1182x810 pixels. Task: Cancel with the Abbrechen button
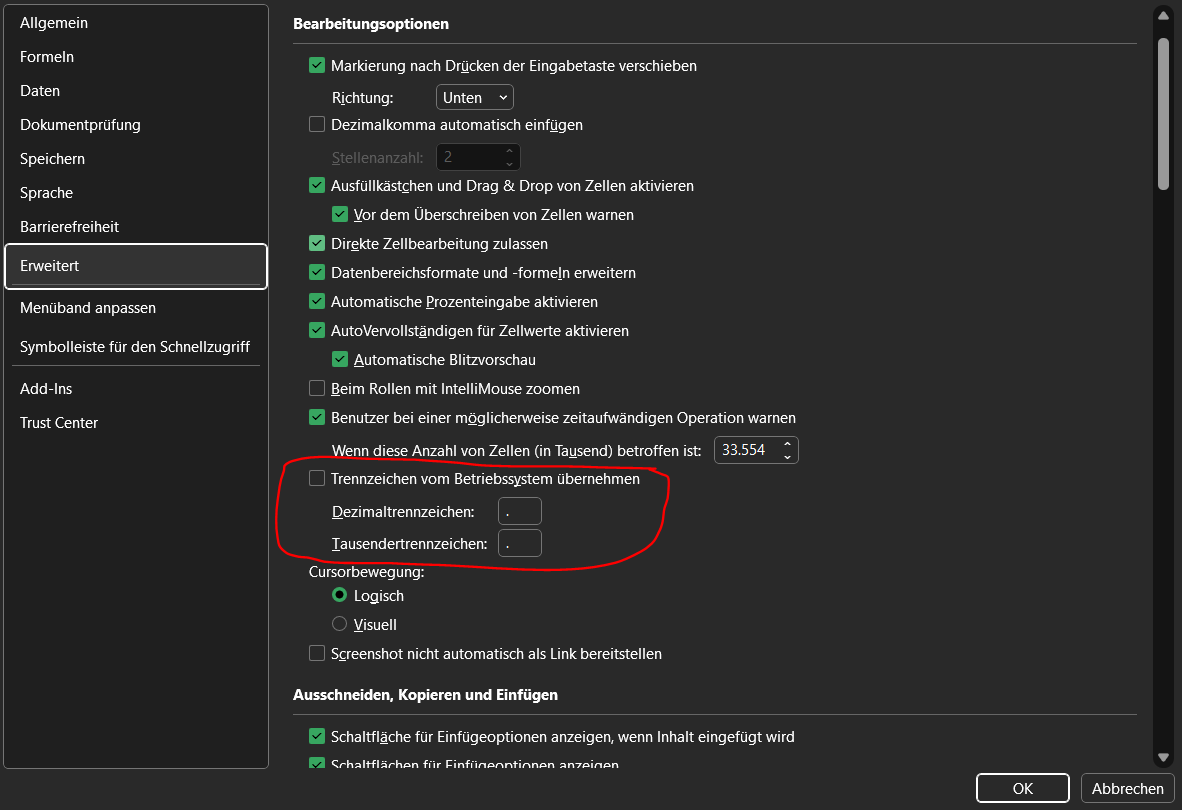pyautogui.click(x=1128, y=788)
